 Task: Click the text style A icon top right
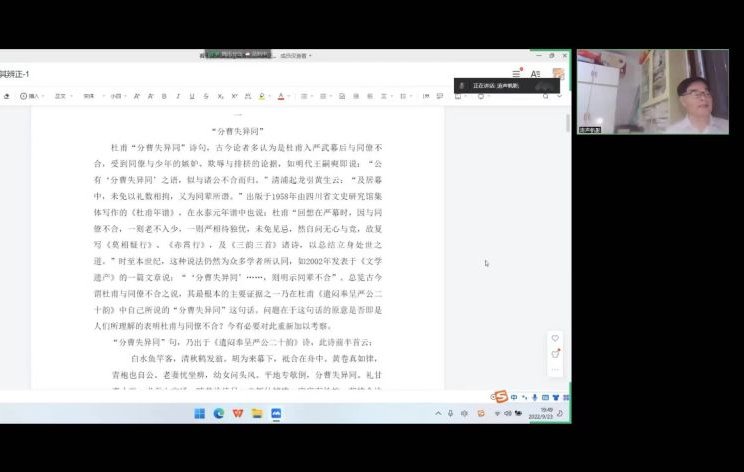pyautogui.click(x=536, y=74)
